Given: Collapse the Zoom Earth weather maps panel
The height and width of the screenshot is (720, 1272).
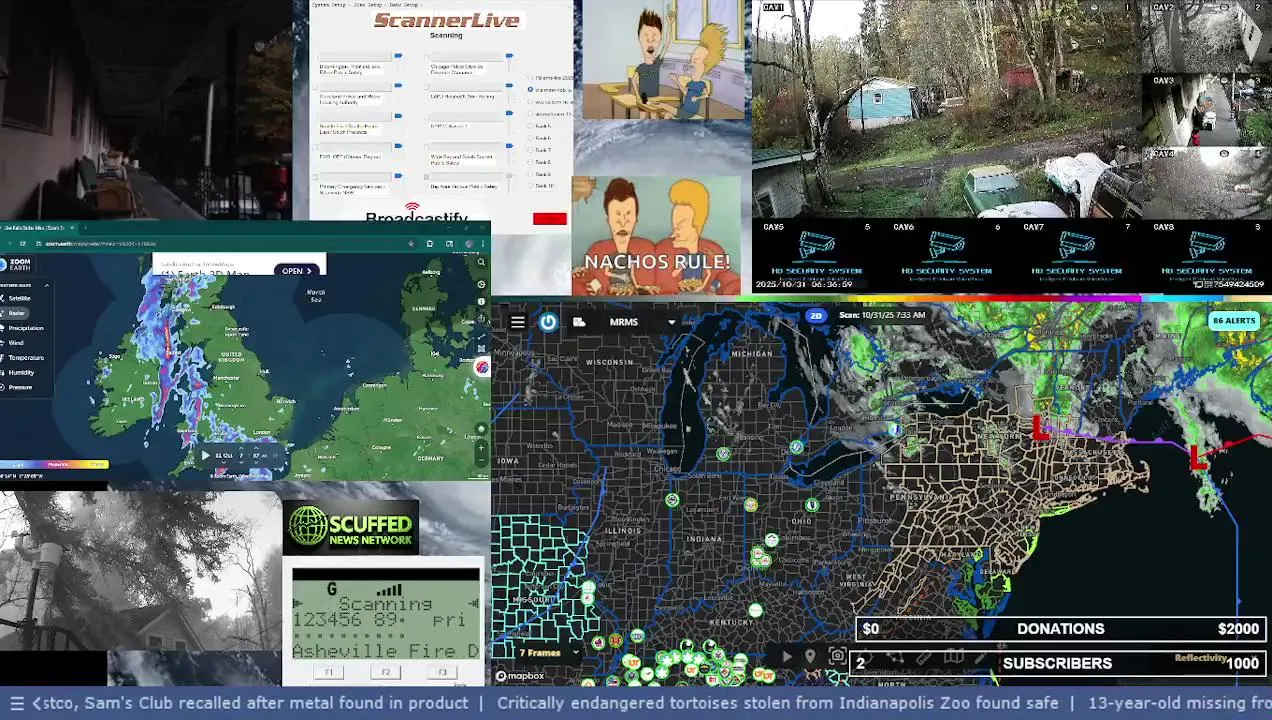Looking at the screenshot, I should 47,285.
